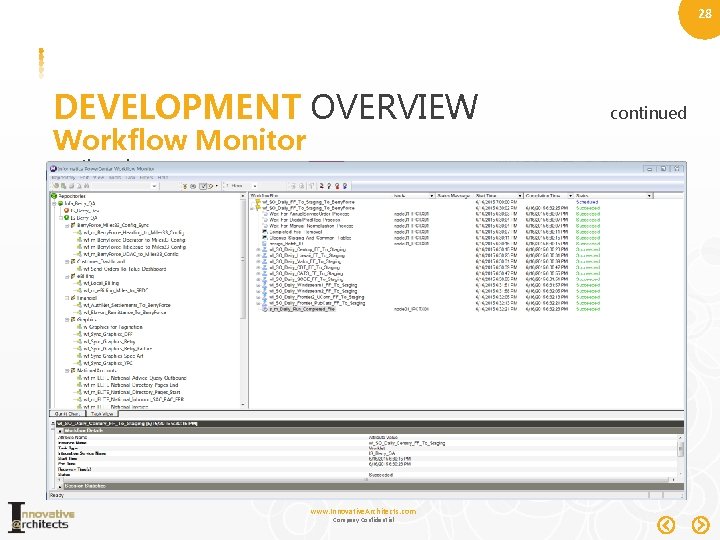Click the session icon beside s_m_Daily_Run_Completed_File
This screenshot has height=540, width=720.
265,309
